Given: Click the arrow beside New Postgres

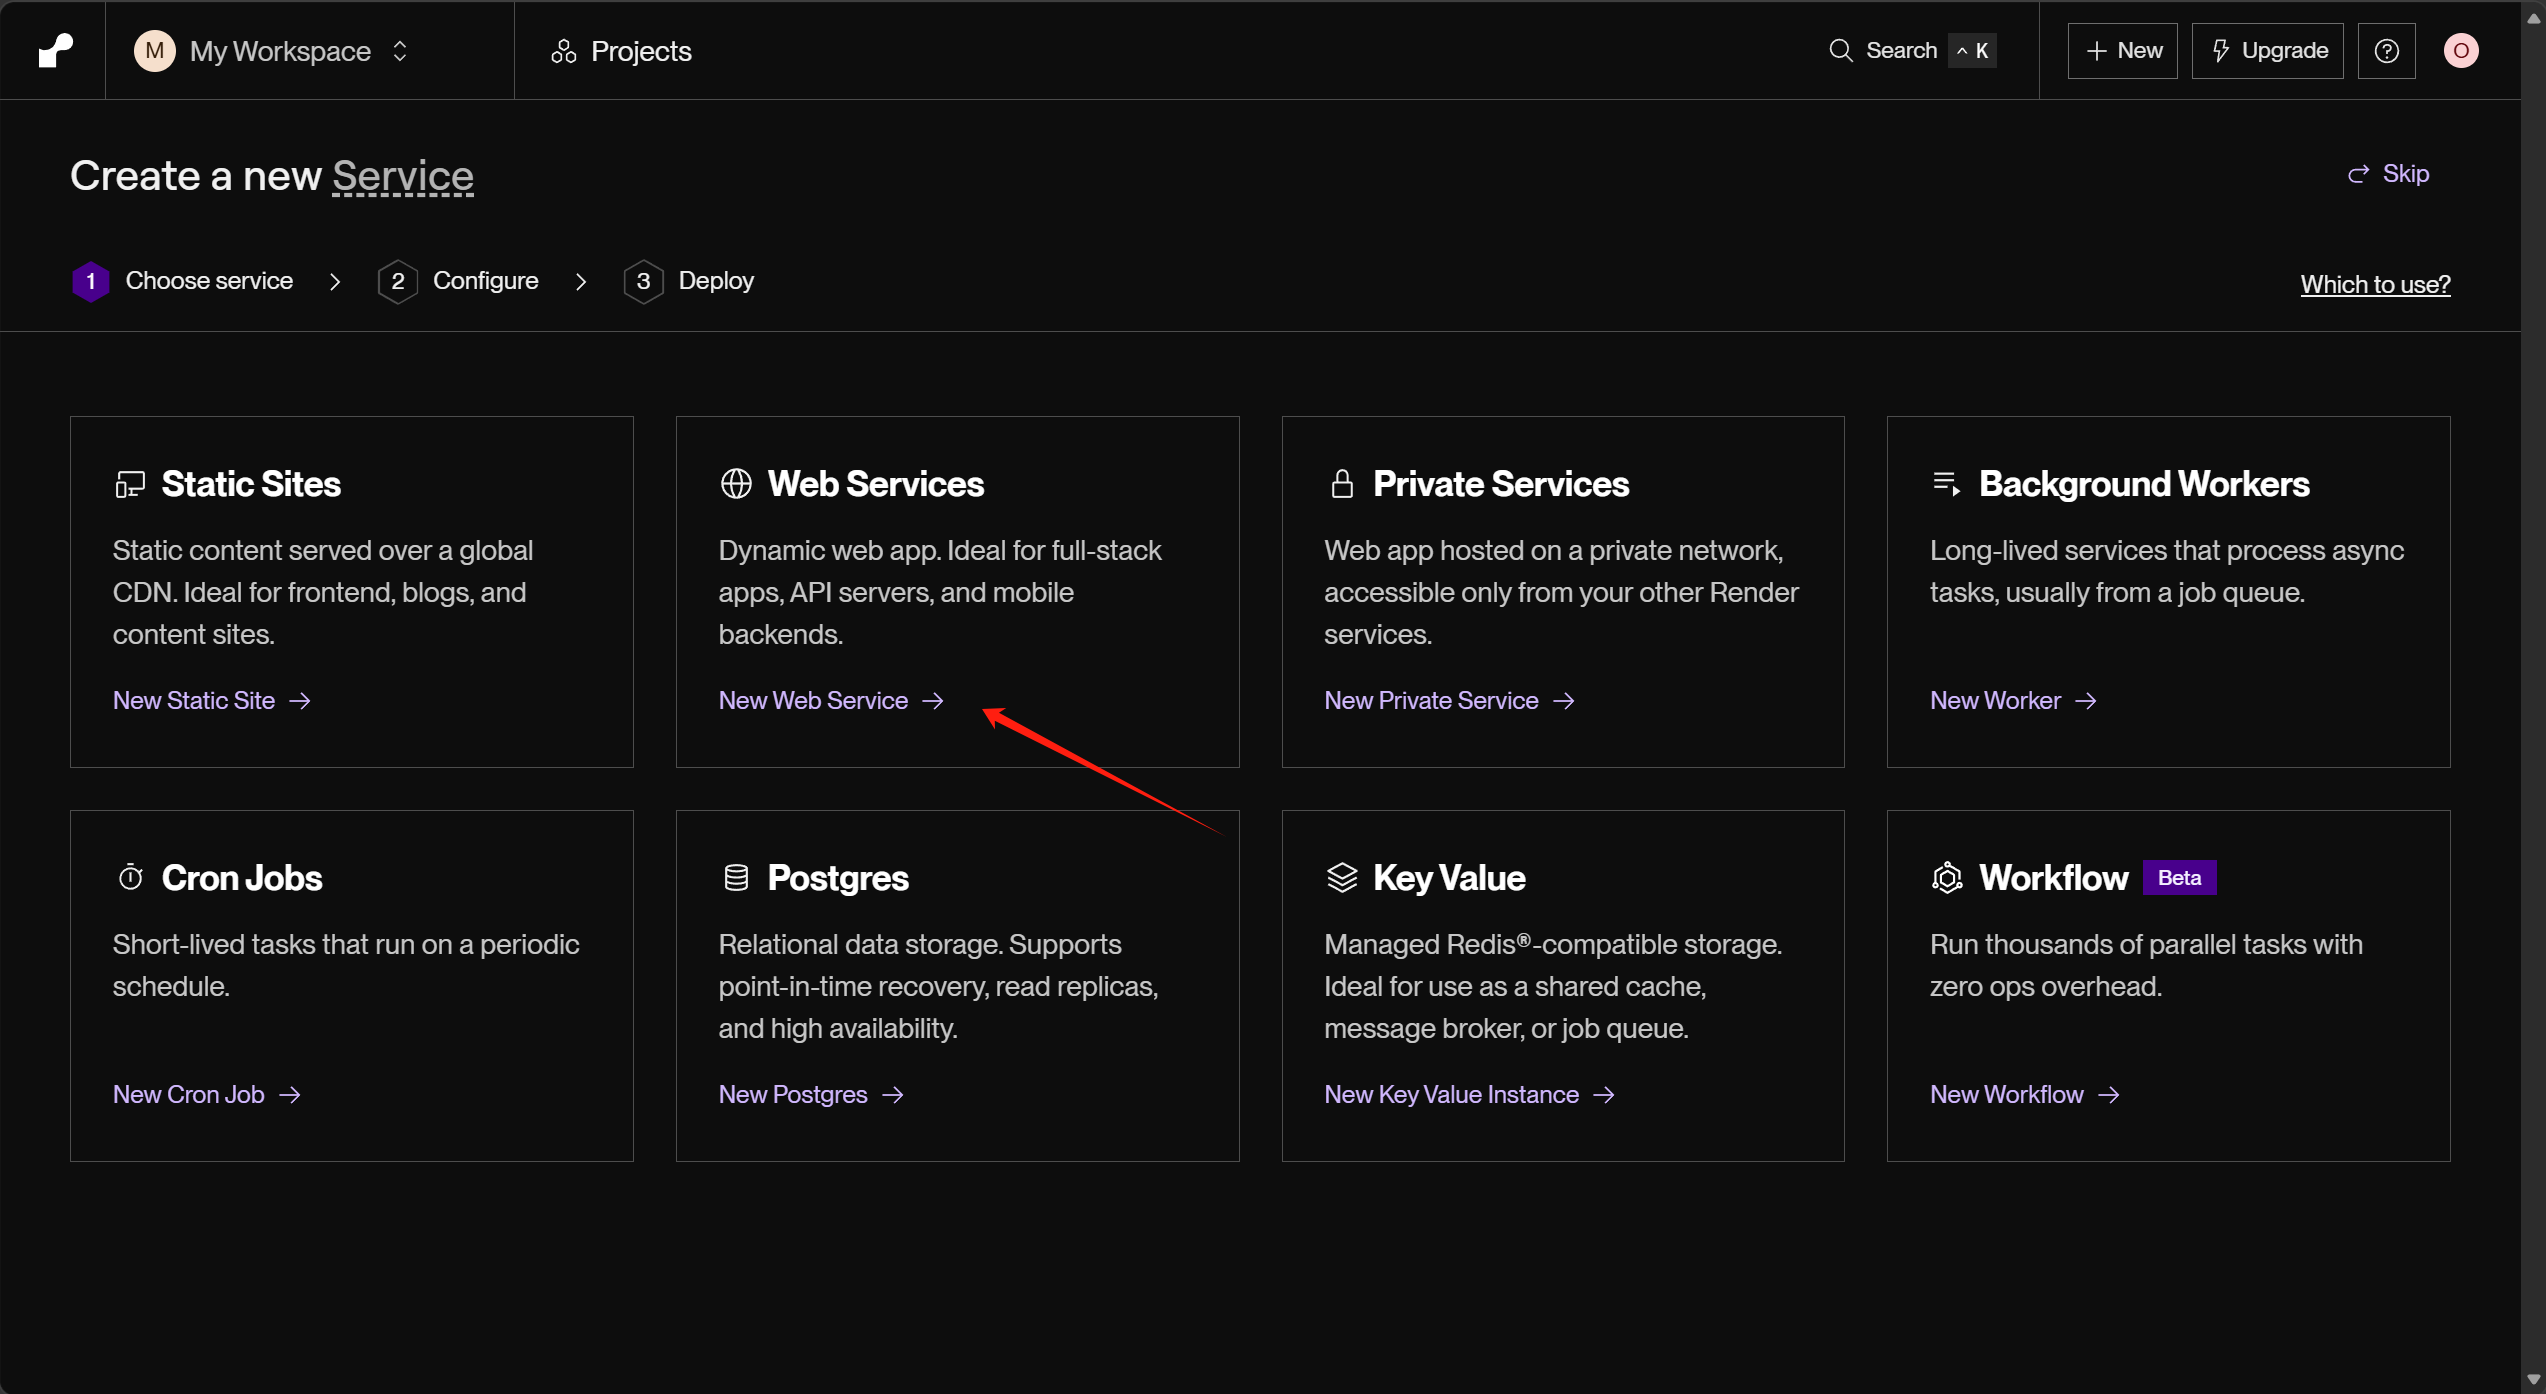Looking at the screenshot, I should [892, 1095].
